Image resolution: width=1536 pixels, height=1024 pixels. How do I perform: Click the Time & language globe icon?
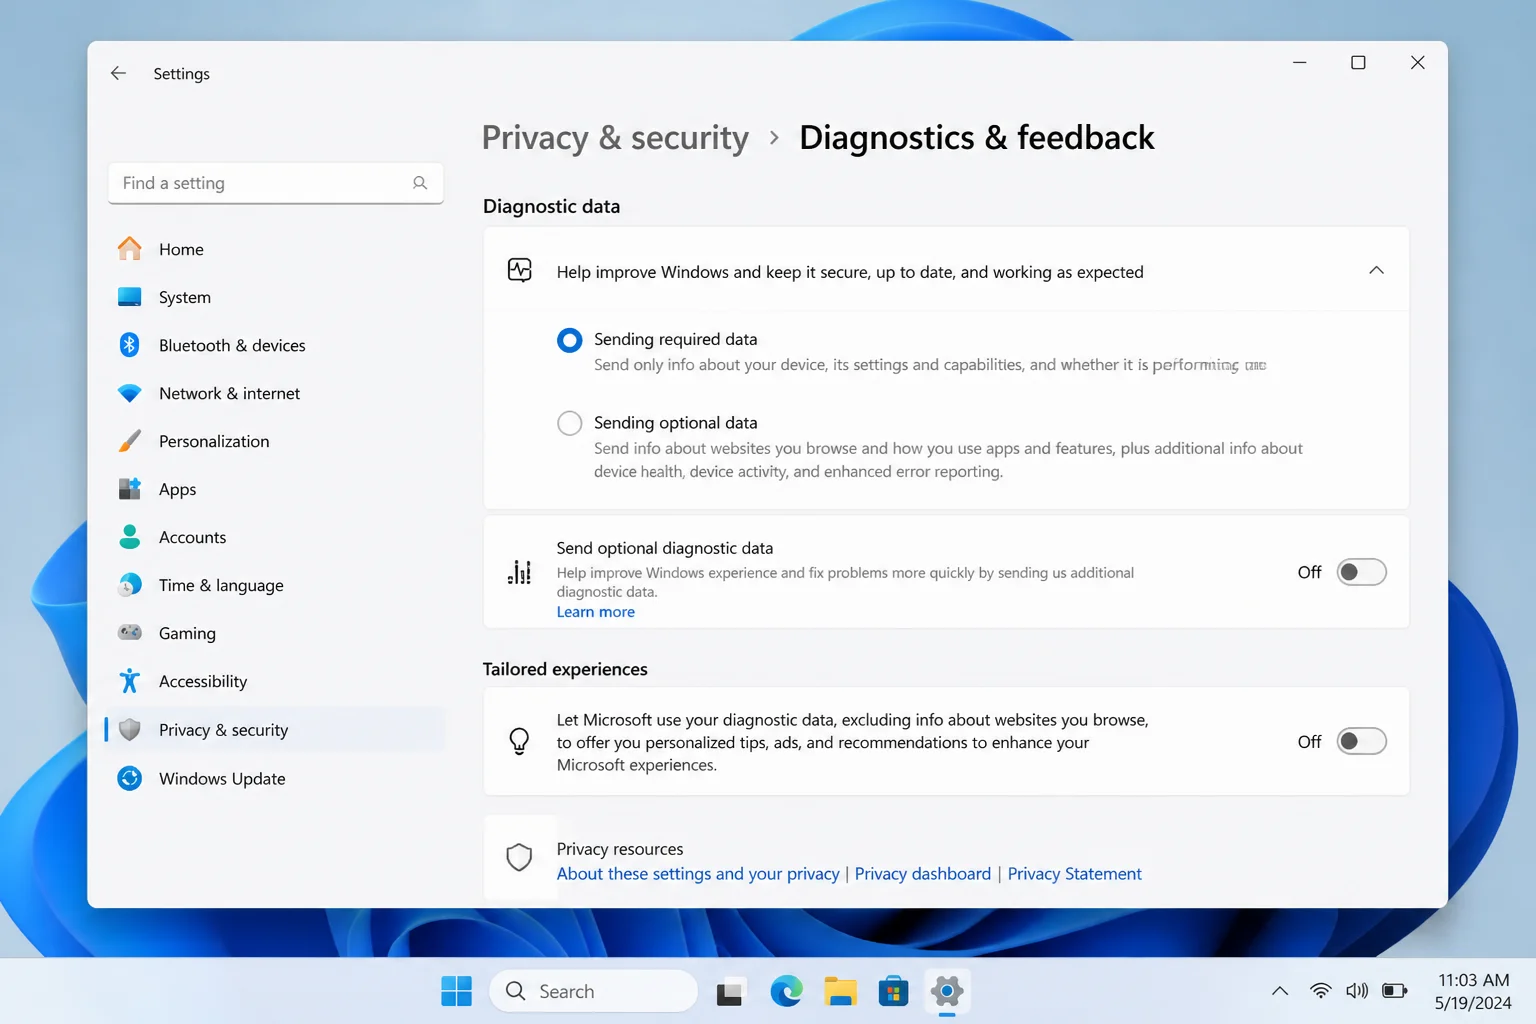click(129, 585)
